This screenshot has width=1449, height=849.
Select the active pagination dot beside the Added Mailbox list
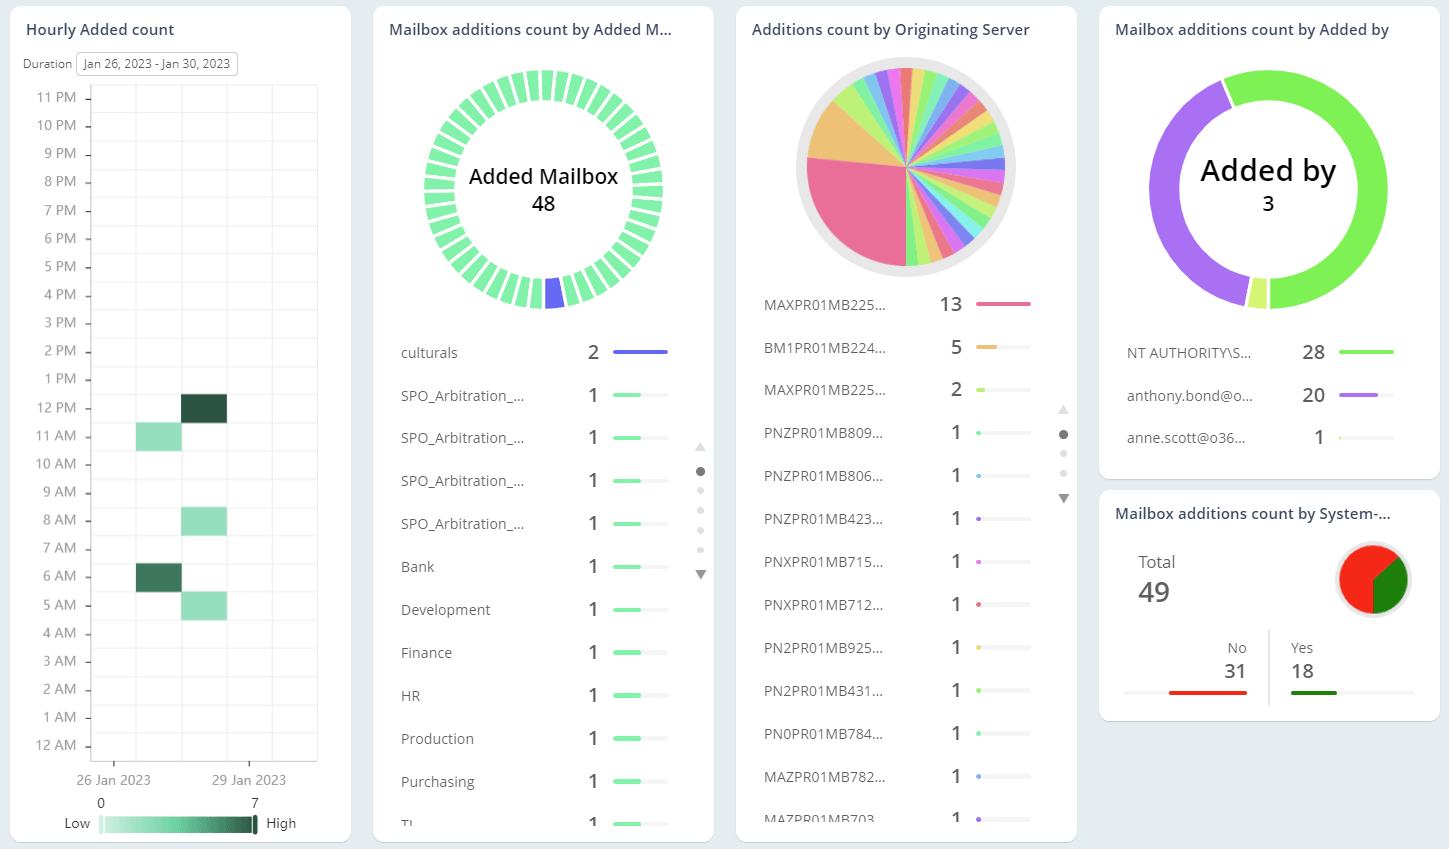click(x=701, y=470)
